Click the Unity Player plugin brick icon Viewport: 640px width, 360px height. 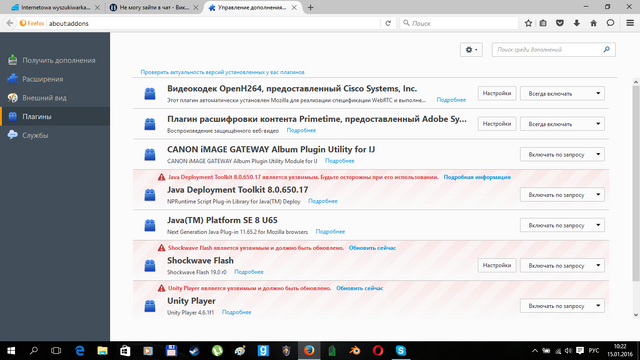150,306
